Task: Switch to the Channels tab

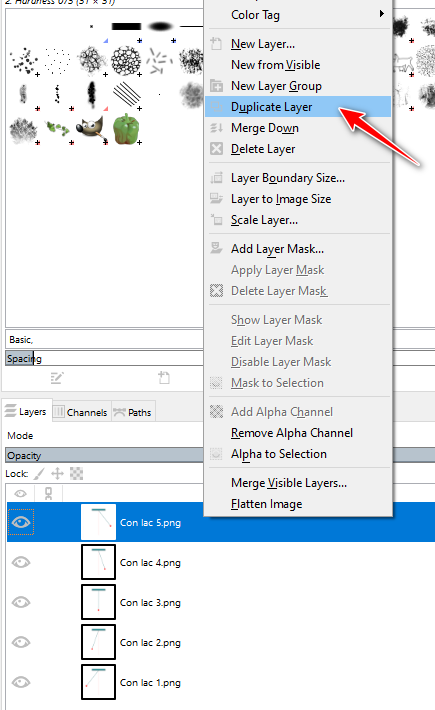Action: click(x=81, y=412)
